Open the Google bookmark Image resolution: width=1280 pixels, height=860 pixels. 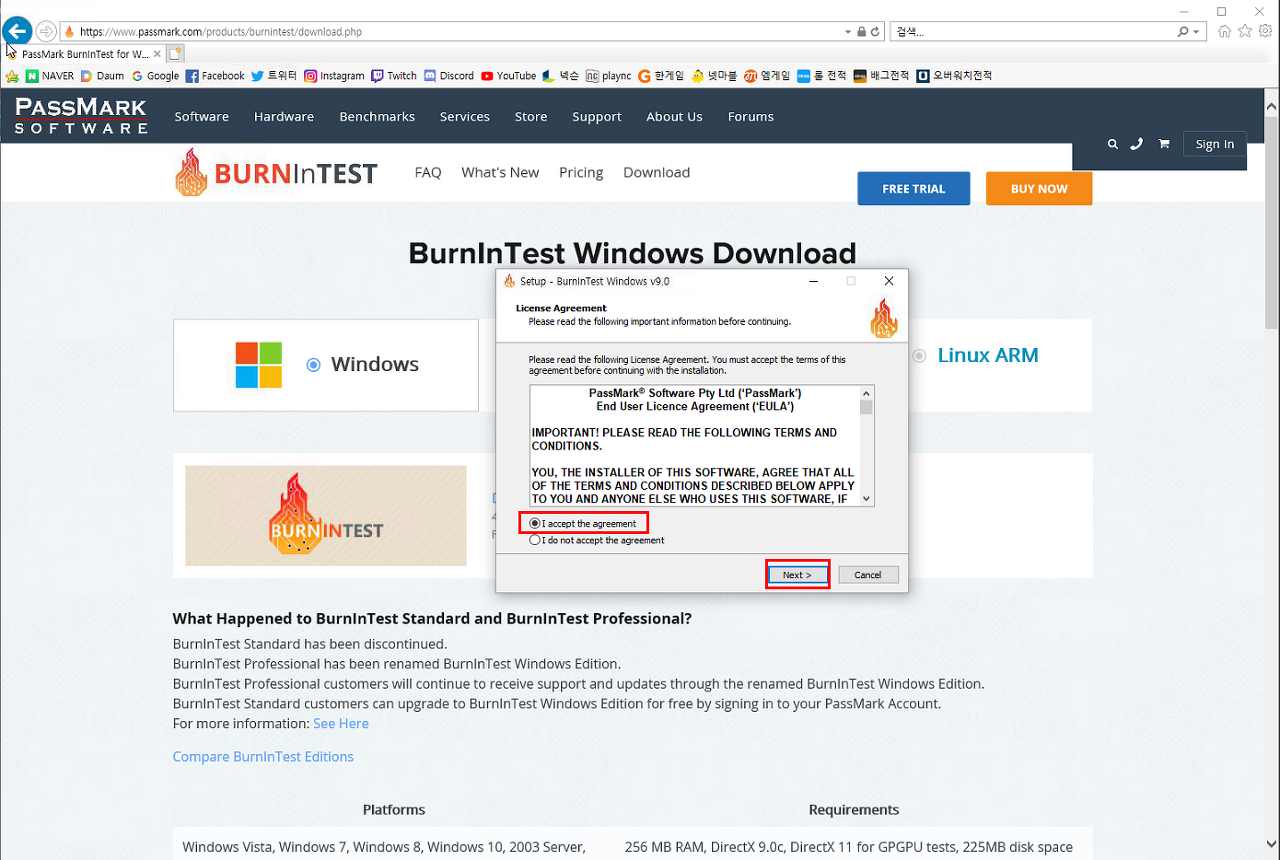tap(155, 76)
